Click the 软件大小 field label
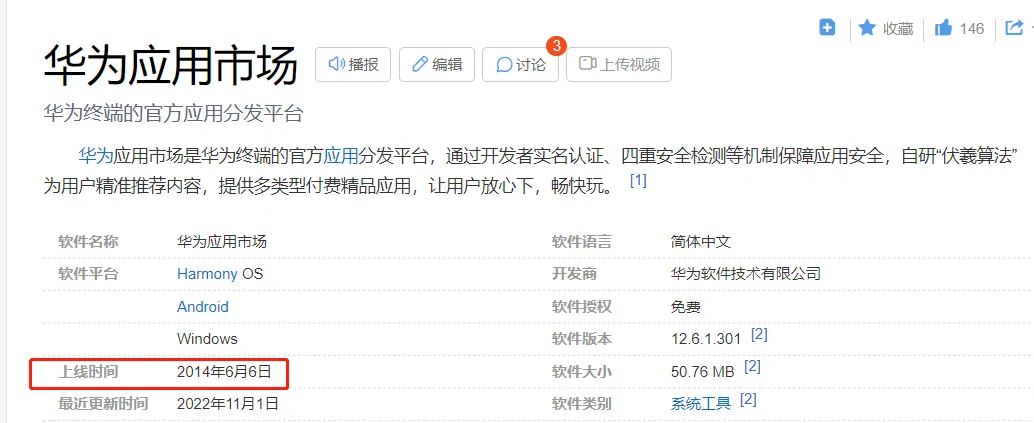 pyautogui.click(x=582, y=372)
